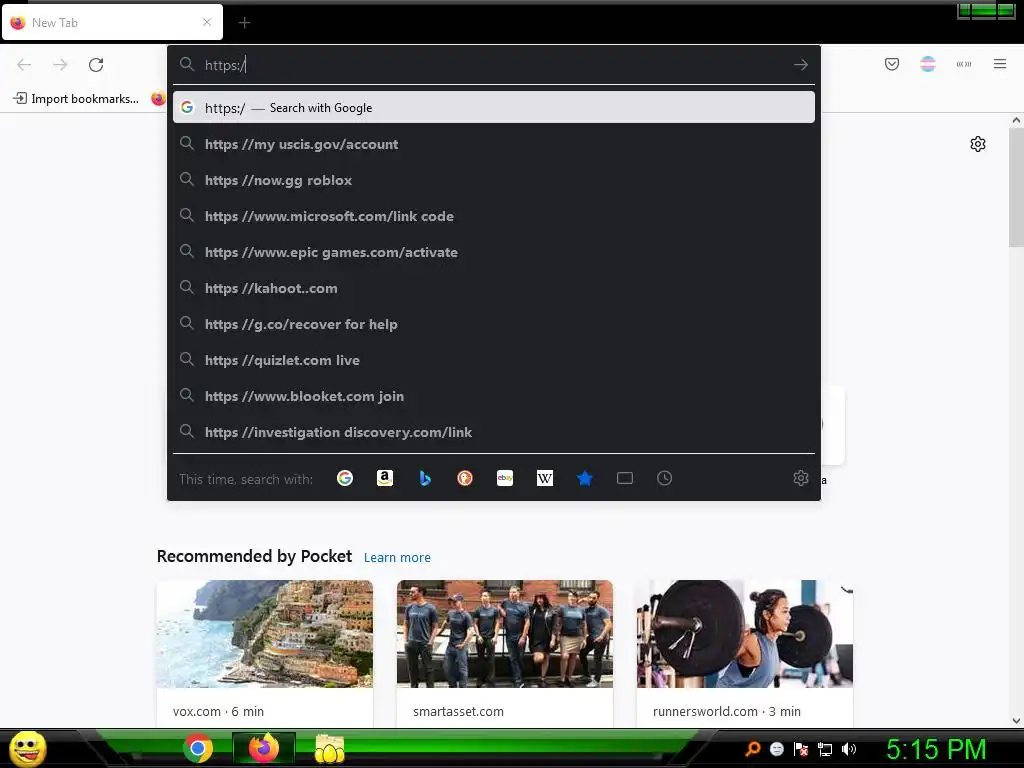Choose suggestion 'https //g.co/recover for help'
The width and height of the screenshot is (1024, 768).
pos(494,324)
